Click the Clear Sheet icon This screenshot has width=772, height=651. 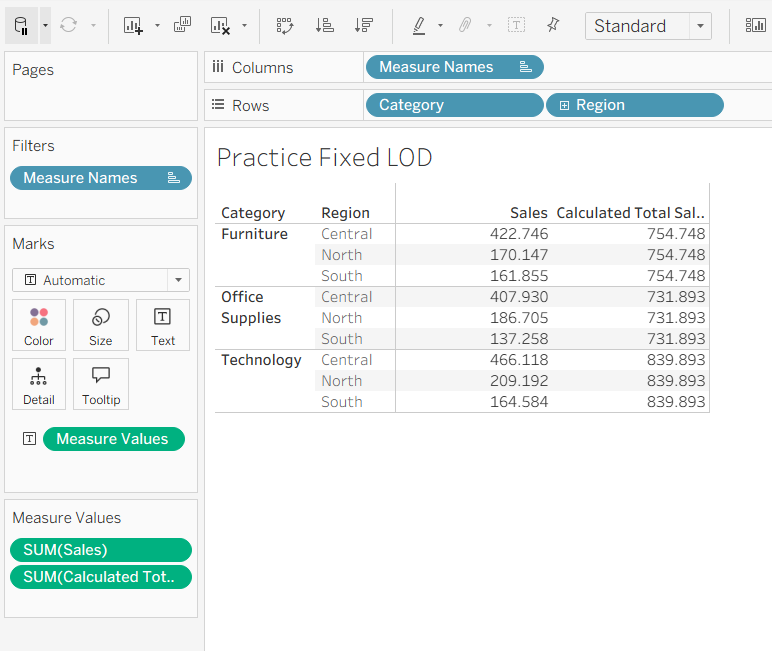tap(221, 25)
